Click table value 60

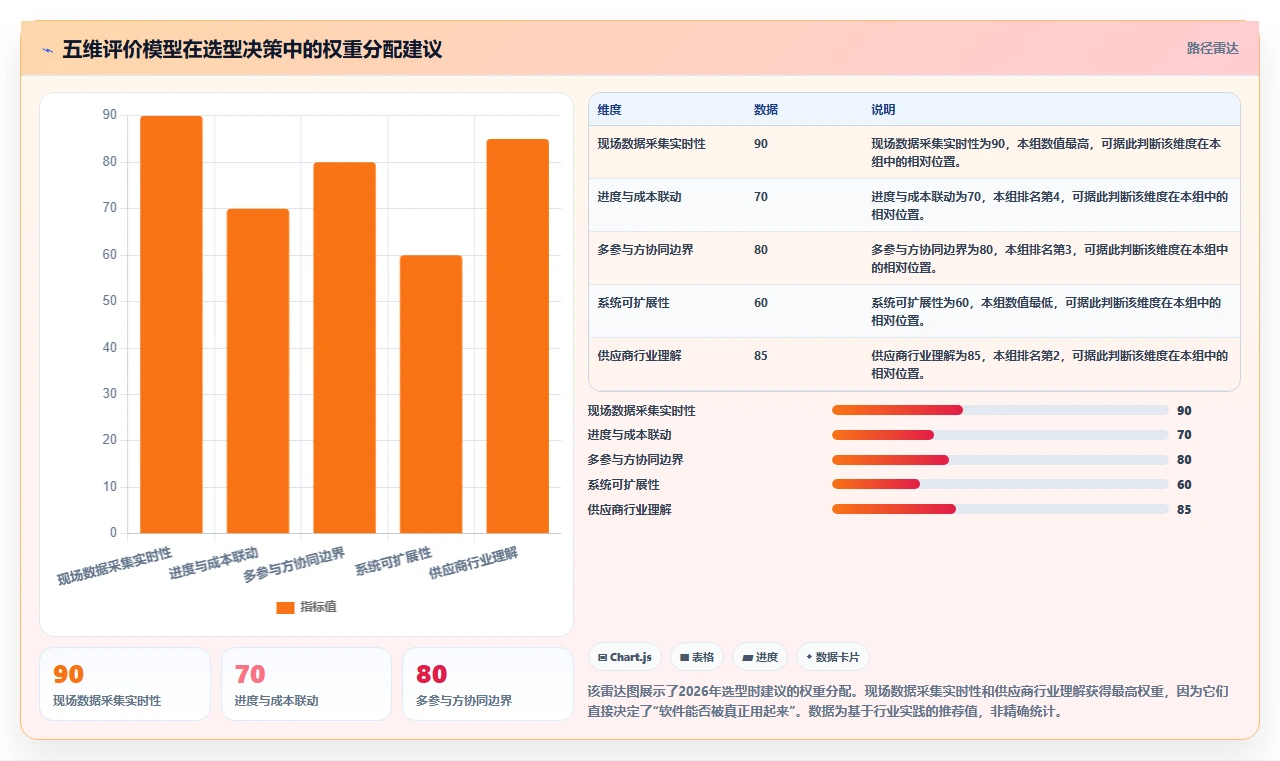[x=761, y=303]
